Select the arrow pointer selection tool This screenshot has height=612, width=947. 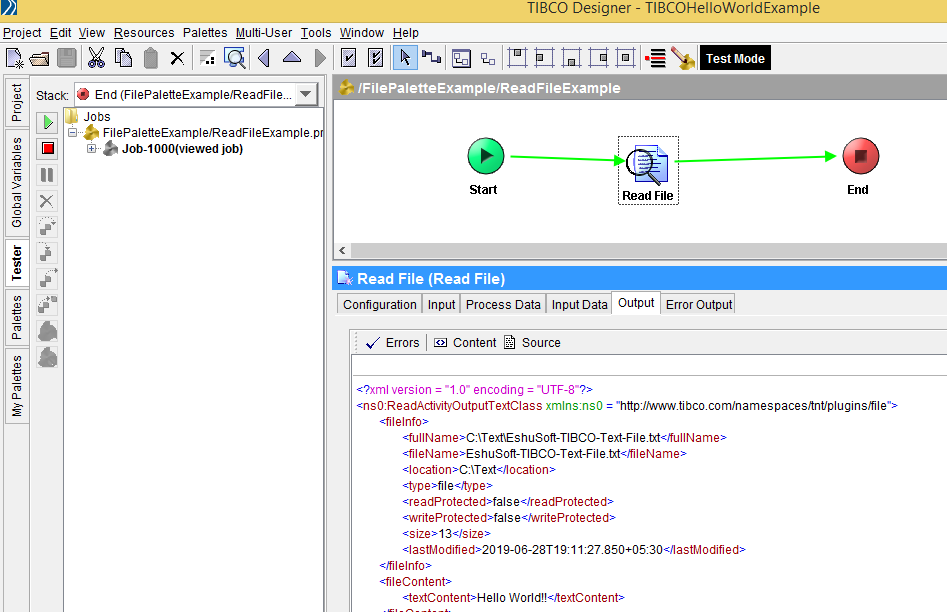coord(405,58)
